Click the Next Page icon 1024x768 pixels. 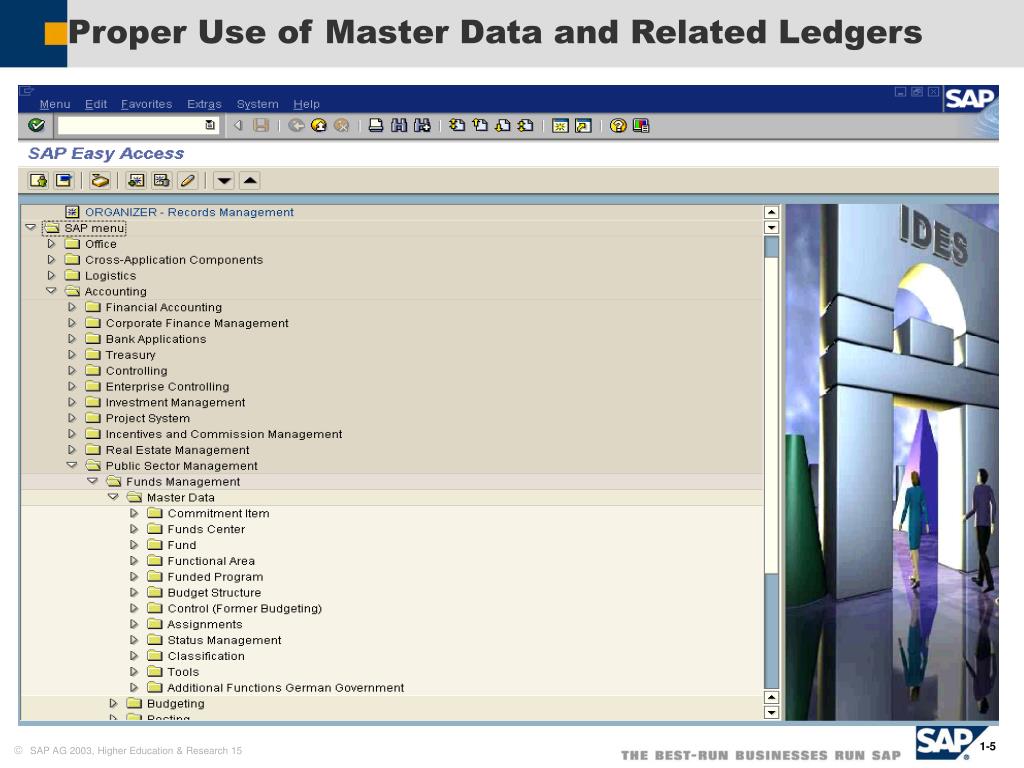(503, 125)
